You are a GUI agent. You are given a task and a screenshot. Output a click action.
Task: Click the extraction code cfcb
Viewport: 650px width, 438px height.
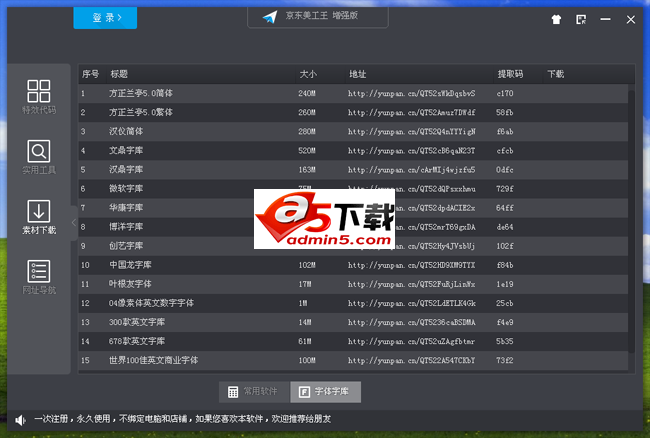[x=504, y=151]
